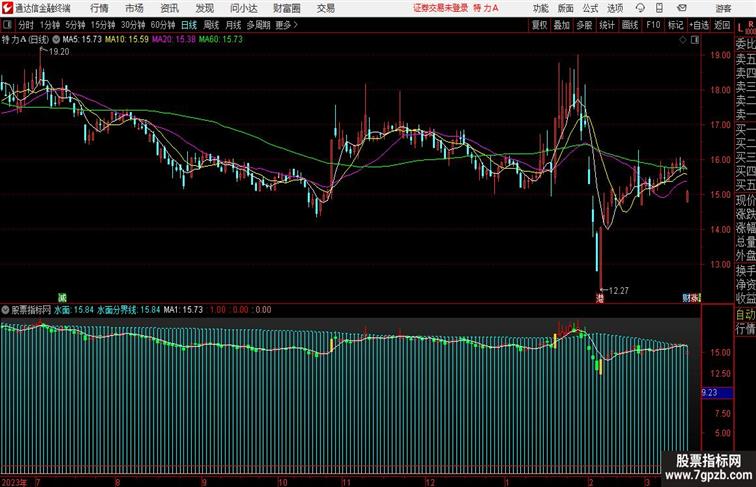Click the green 减 event marker
The image size is (756, 487).
point(62,298)
